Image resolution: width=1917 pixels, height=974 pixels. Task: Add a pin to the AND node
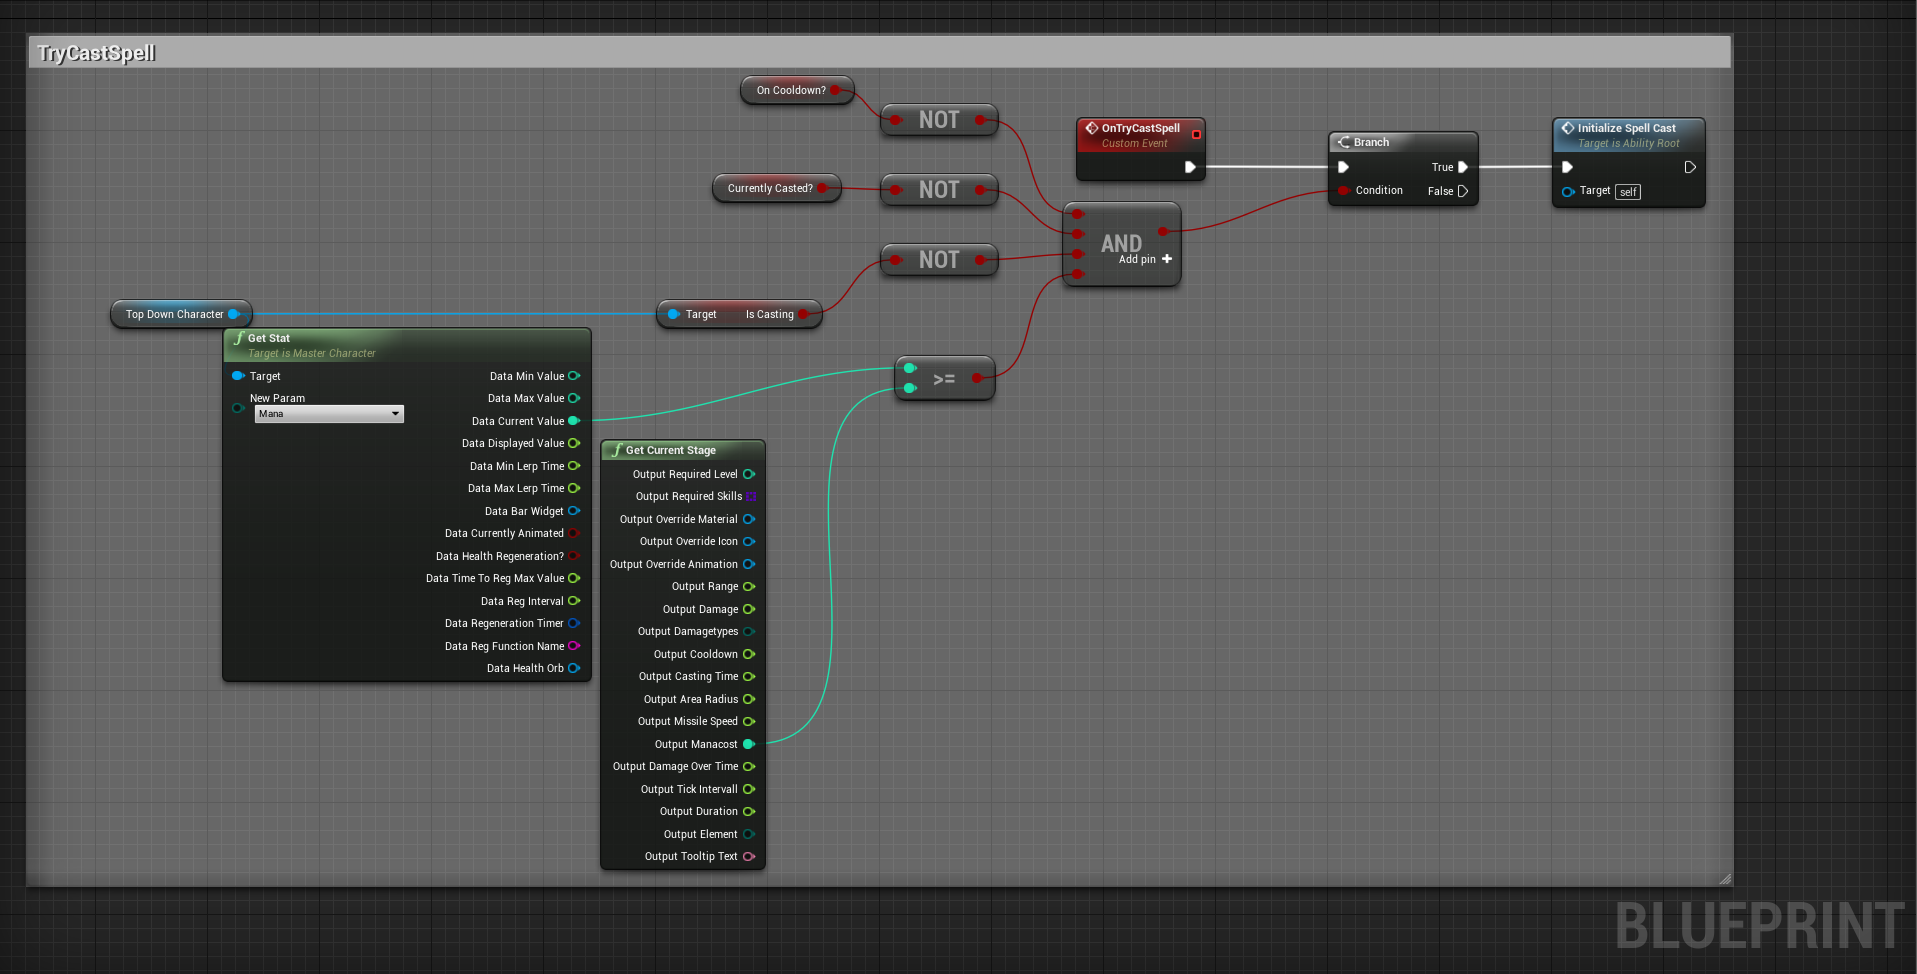click(x=1166, y=259)
